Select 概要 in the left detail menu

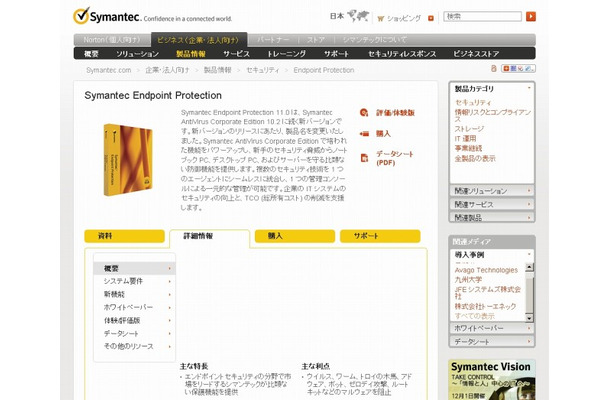pos(135,268)
